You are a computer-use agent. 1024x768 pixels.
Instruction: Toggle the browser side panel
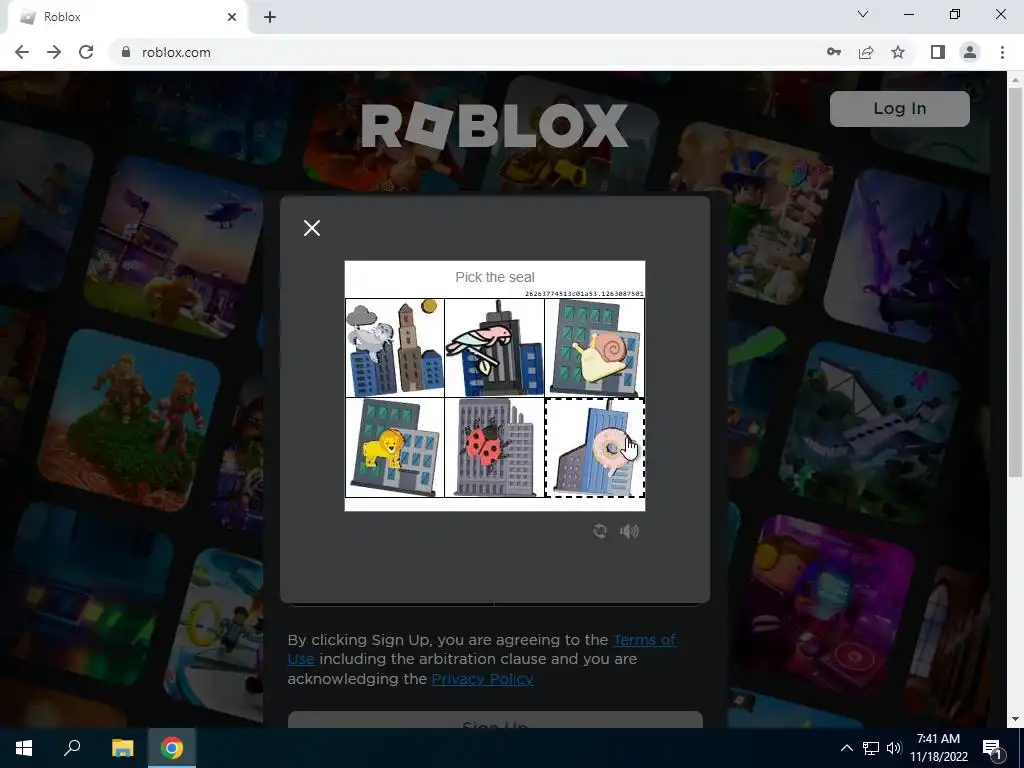[x=938, y=52]
